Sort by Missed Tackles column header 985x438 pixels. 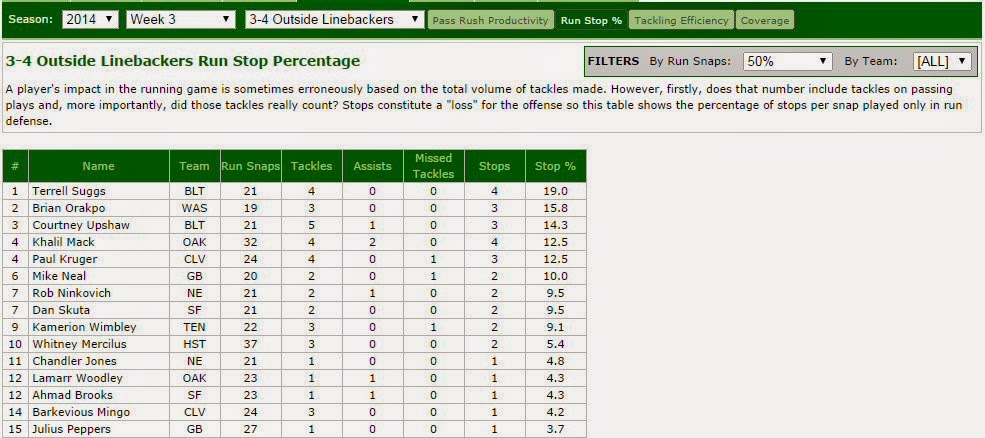433,166
